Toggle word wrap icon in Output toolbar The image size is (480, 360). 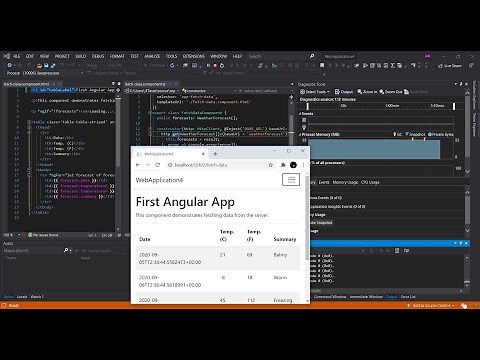click(x=406, y=251)
